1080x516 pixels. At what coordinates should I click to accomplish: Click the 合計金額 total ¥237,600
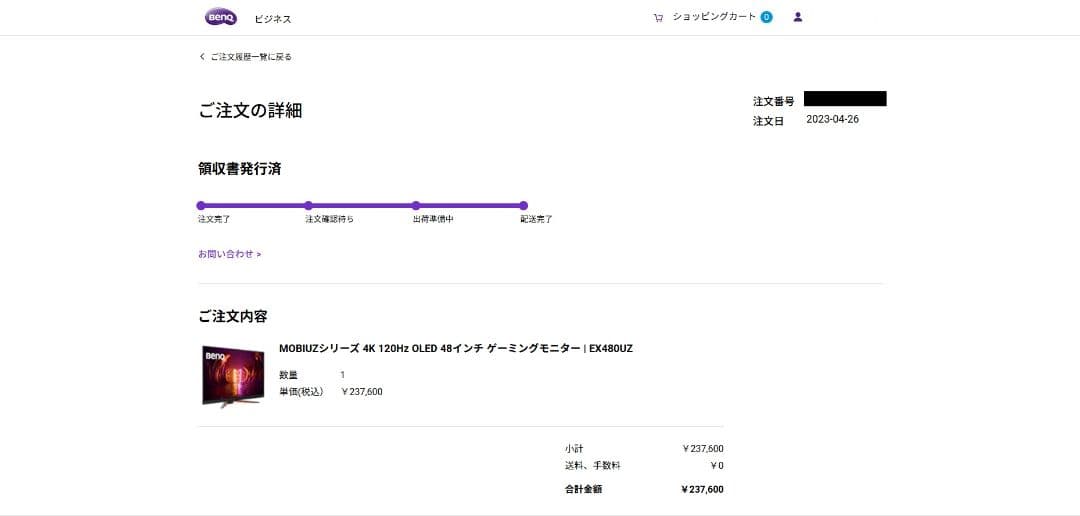click(x=702, y=490)
